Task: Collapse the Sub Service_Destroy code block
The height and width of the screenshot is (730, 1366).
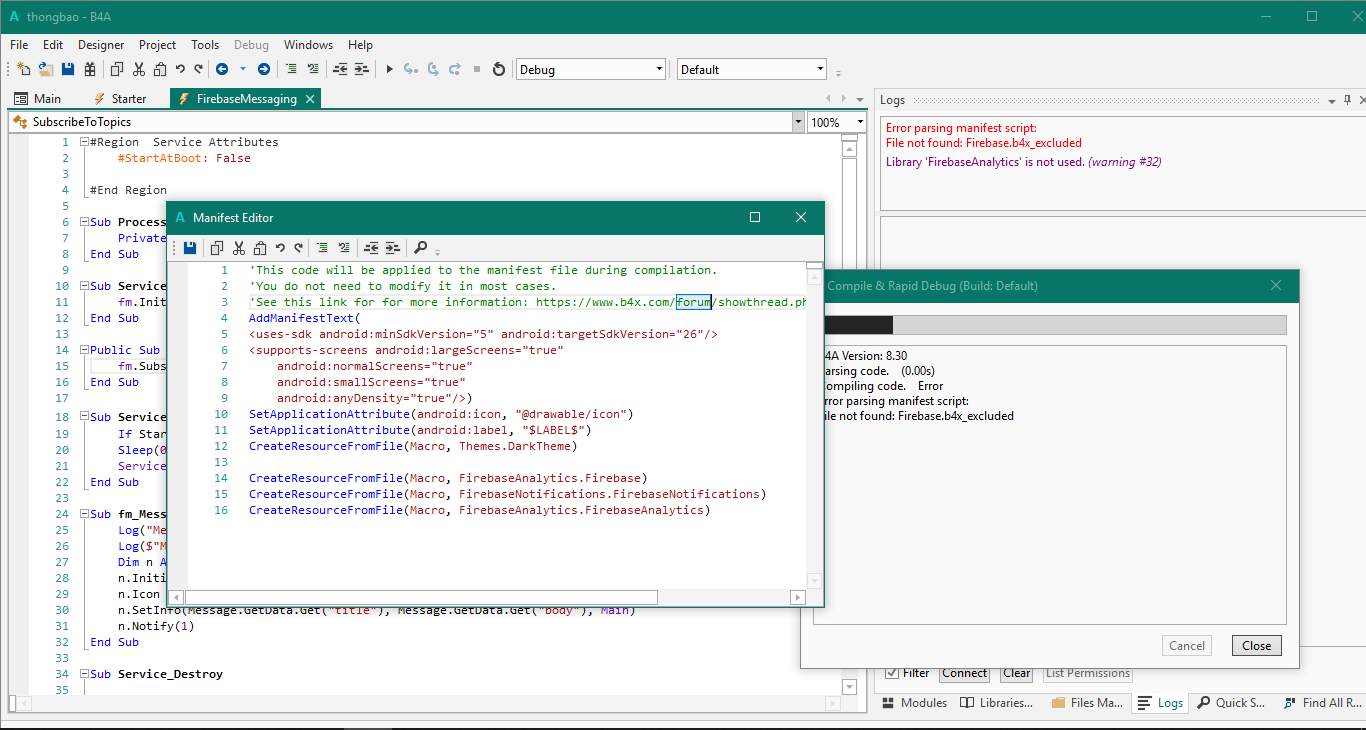Action: click(x=84, y=674)
